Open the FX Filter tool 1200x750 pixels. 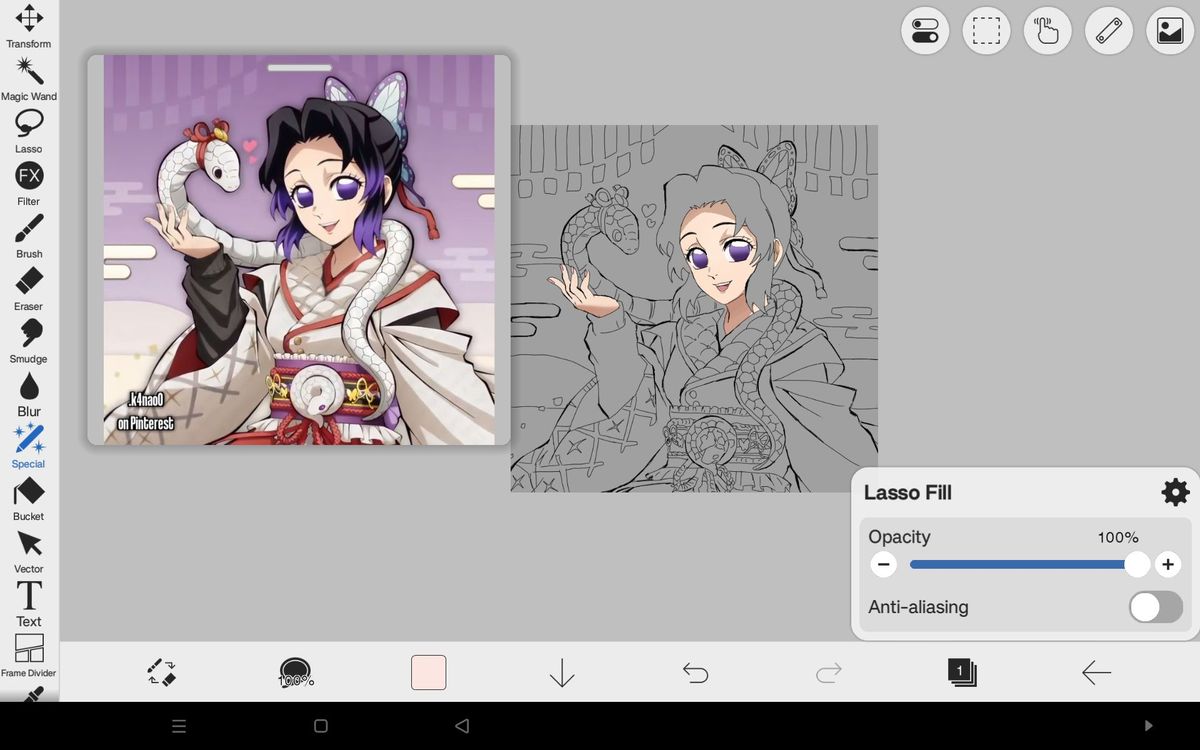coord(29,184)
